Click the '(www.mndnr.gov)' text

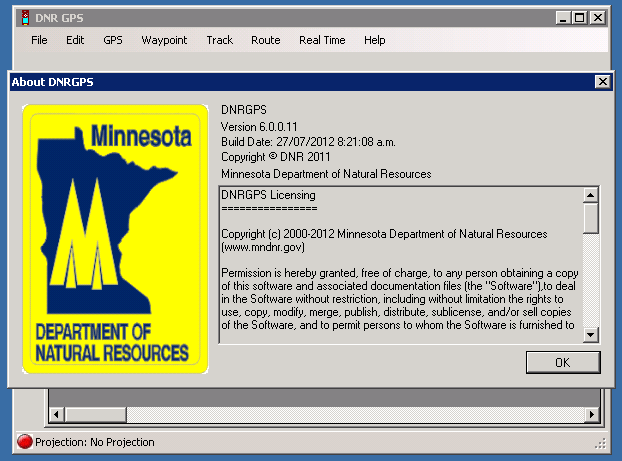click(x=263, y=247)
